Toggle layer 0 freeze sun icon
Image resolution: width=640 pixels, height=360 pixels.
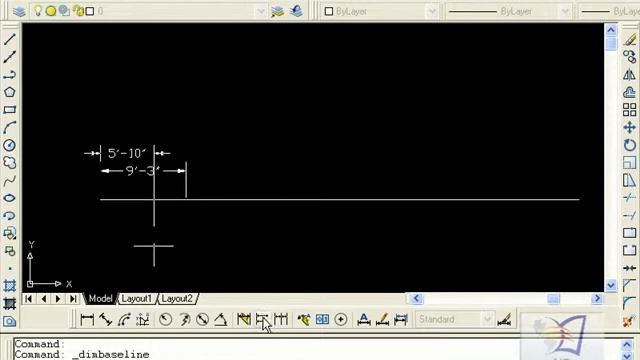51,11
